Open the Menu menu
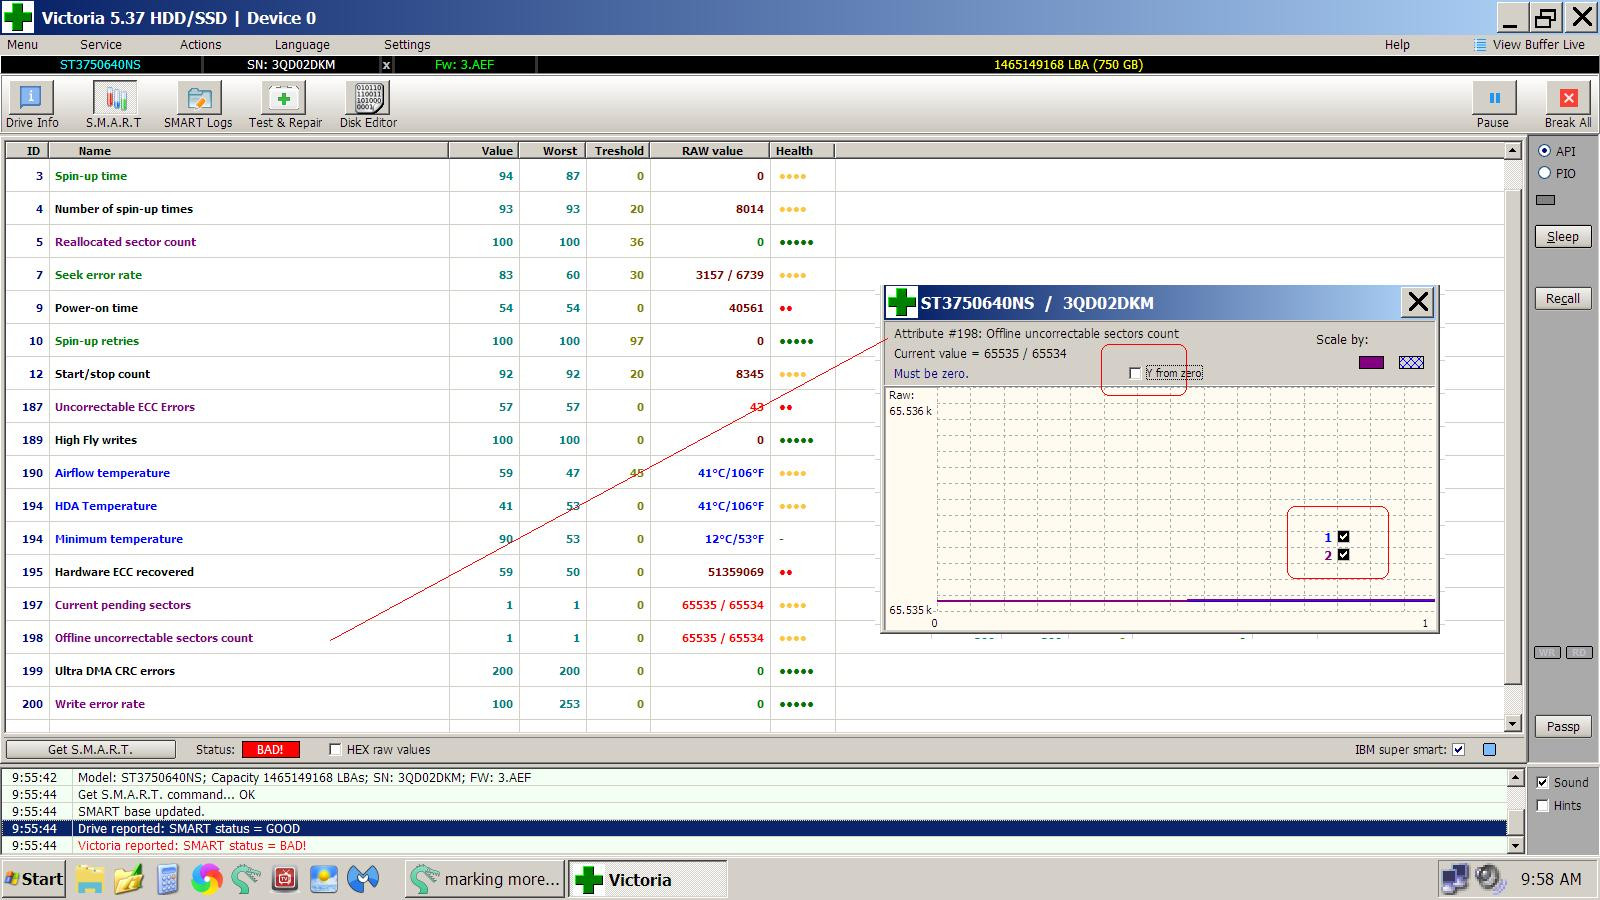The image size is (1600, 900). [x=22, y=45]
